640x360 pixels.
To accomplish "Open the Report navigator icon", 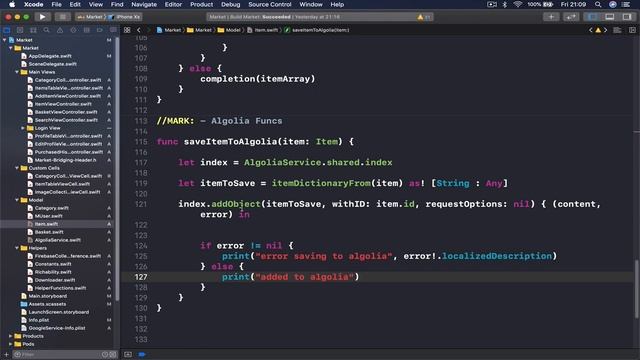I will 113,30.
